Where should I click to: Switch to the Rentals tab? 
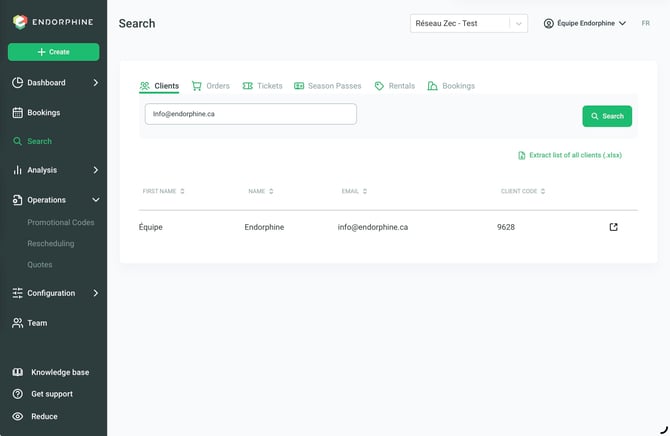pos(394,86)
